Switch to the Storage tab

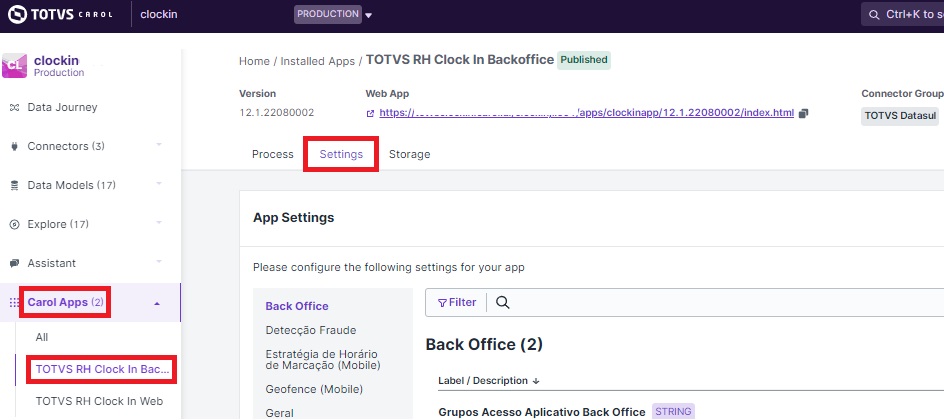[x=409, y=154]
